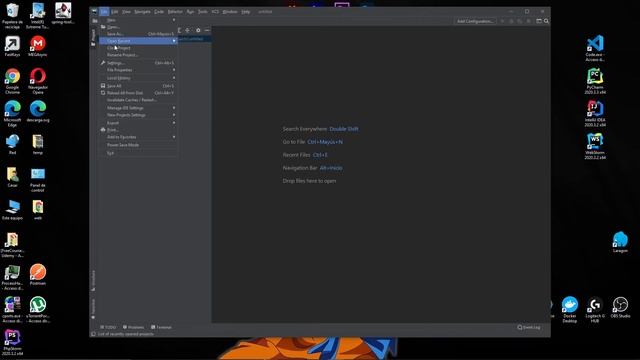Image resolution: width=640 pixels, height=360 pixels.
Task: Open PyCharm desktop shortcut
Action: [595, 81]
